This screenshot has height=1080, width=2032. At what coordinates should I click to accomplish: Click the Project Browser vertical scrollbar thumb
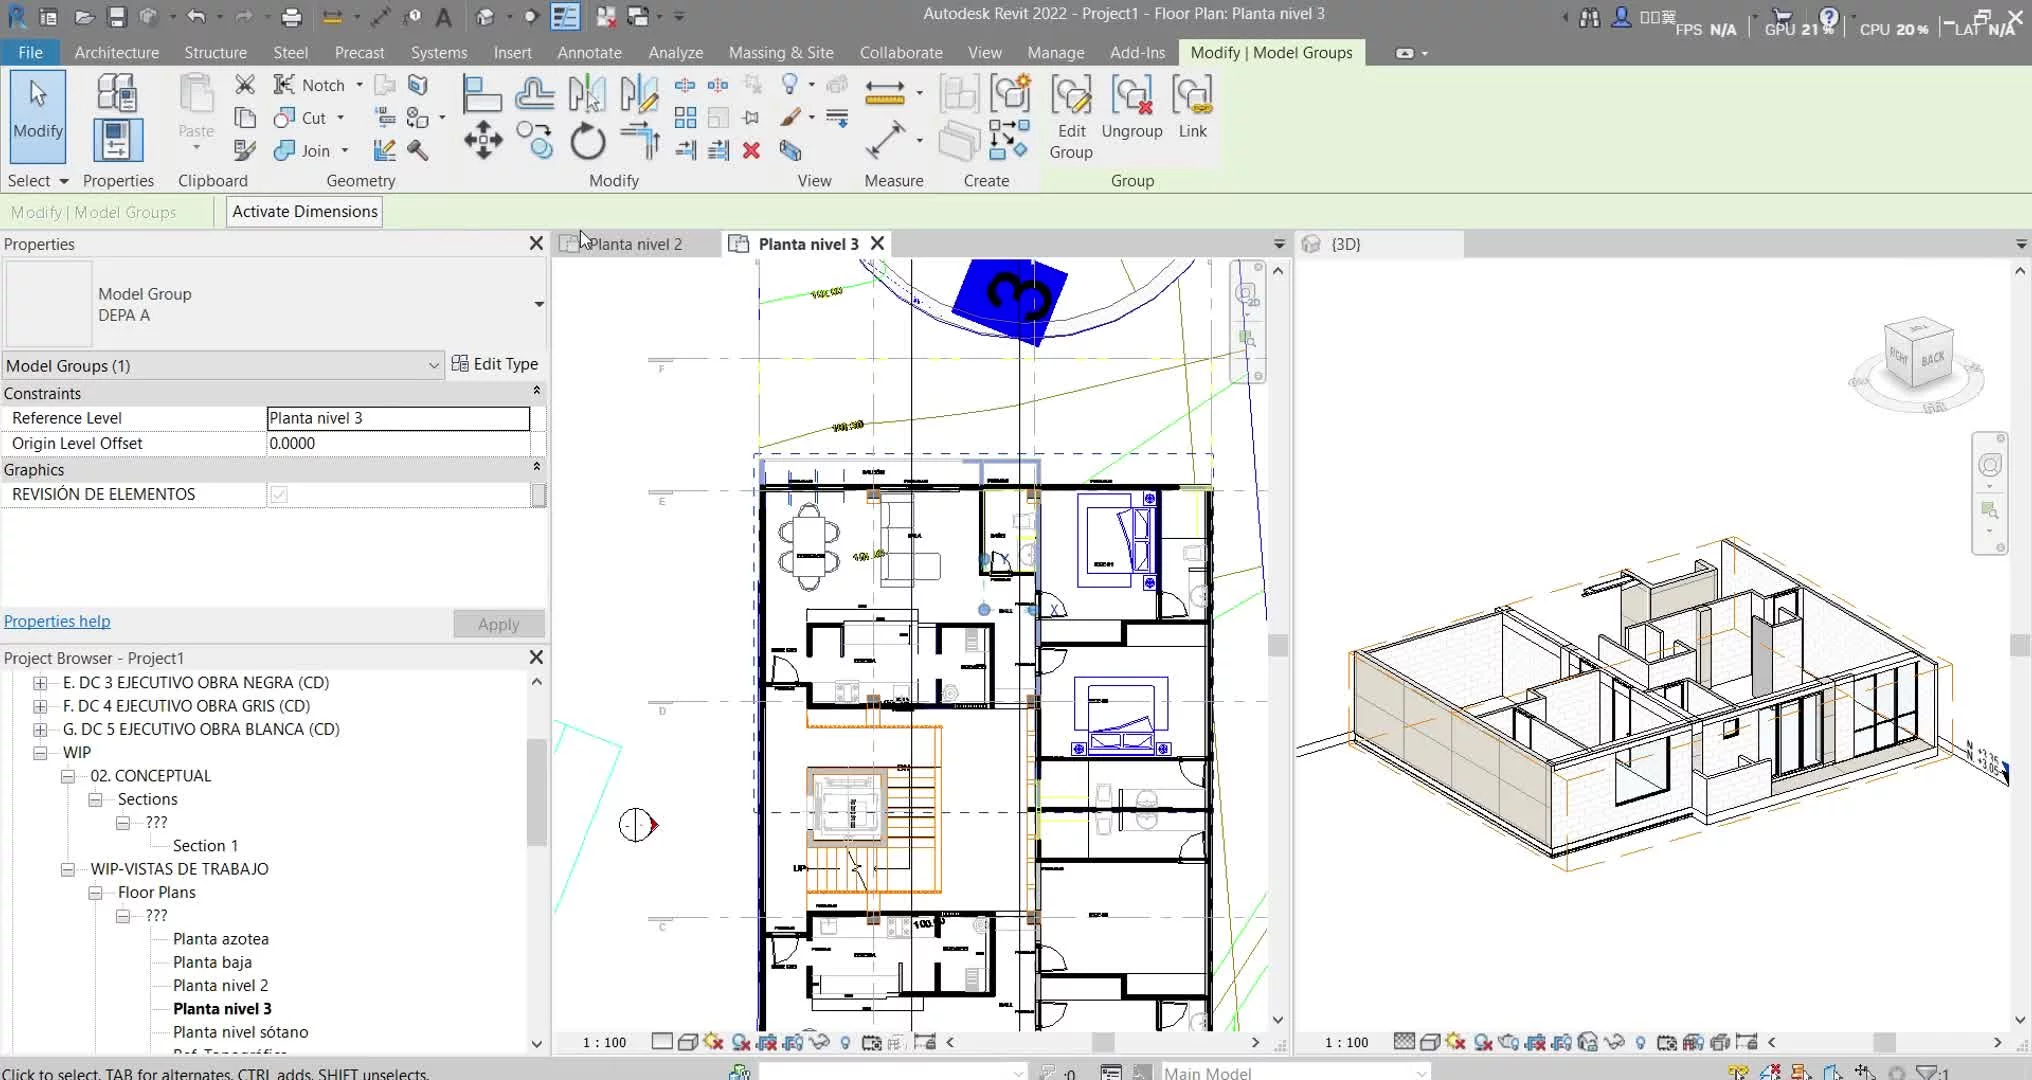536,792
